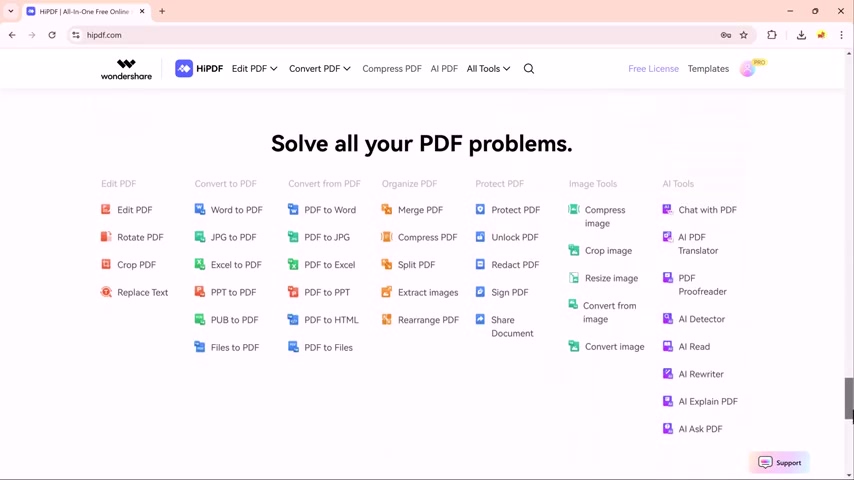Open the Redact PDF link

(x=507, y=265)
